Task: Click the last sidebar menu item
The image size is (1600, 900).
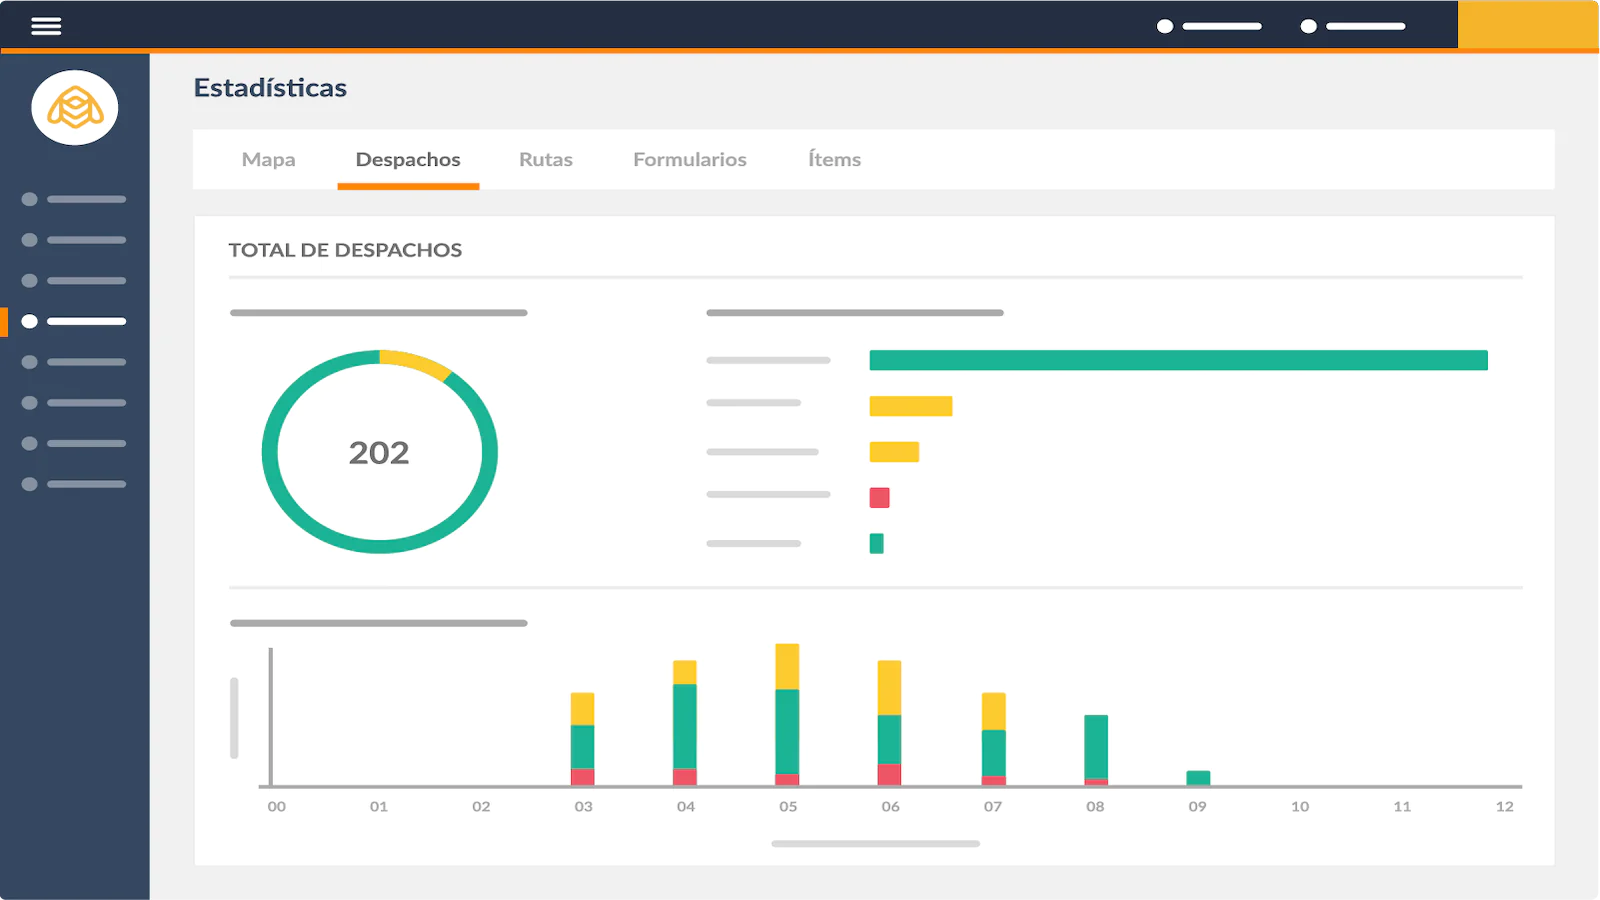Action: click(74, 484)
